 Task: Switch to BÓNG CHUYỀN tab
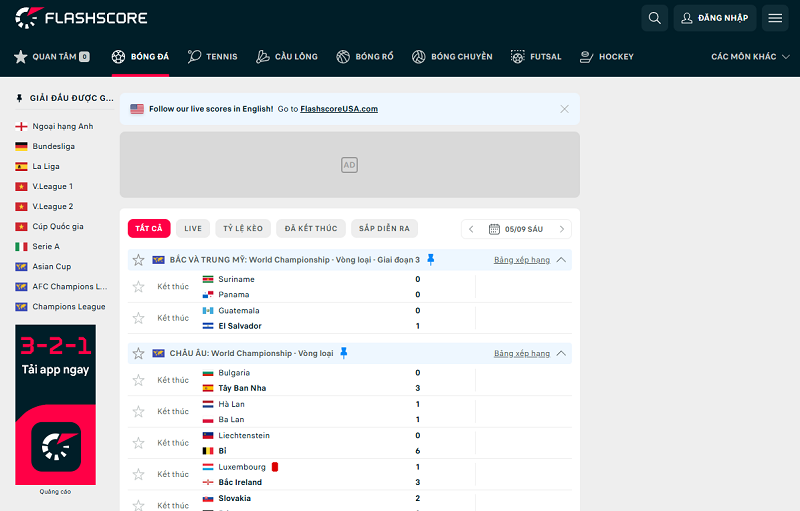pyautogui.click(x=452, y=57)
